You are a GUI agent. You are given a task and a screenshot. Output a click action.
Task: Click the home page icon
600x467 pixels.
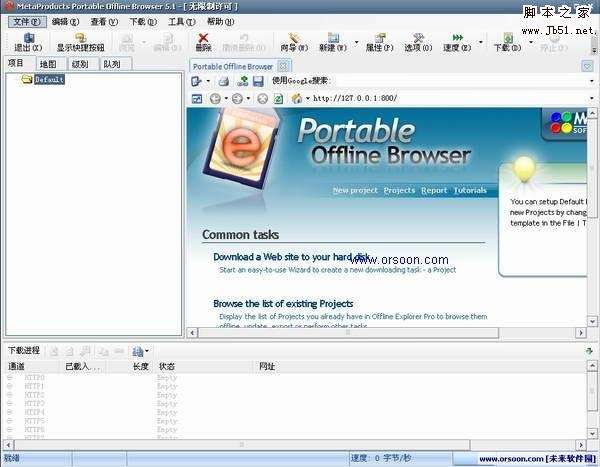[297, 99]
